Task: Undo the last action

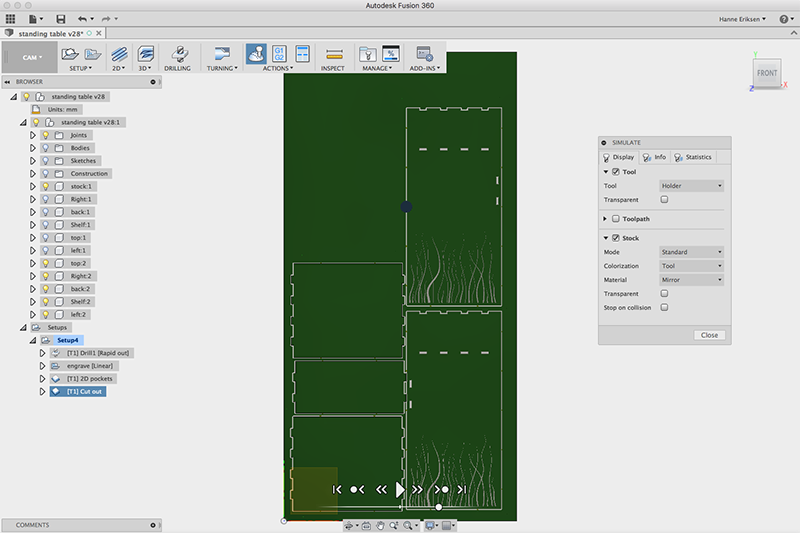Action: tap(82, 19)
